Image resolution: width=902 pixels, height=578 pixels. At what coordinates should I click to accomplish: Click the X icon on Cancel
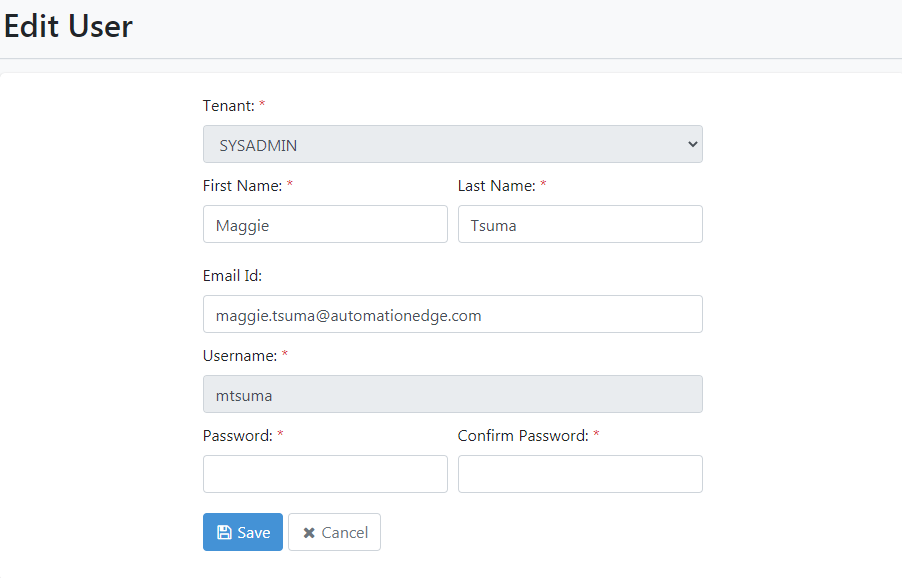tap(309, 533)
